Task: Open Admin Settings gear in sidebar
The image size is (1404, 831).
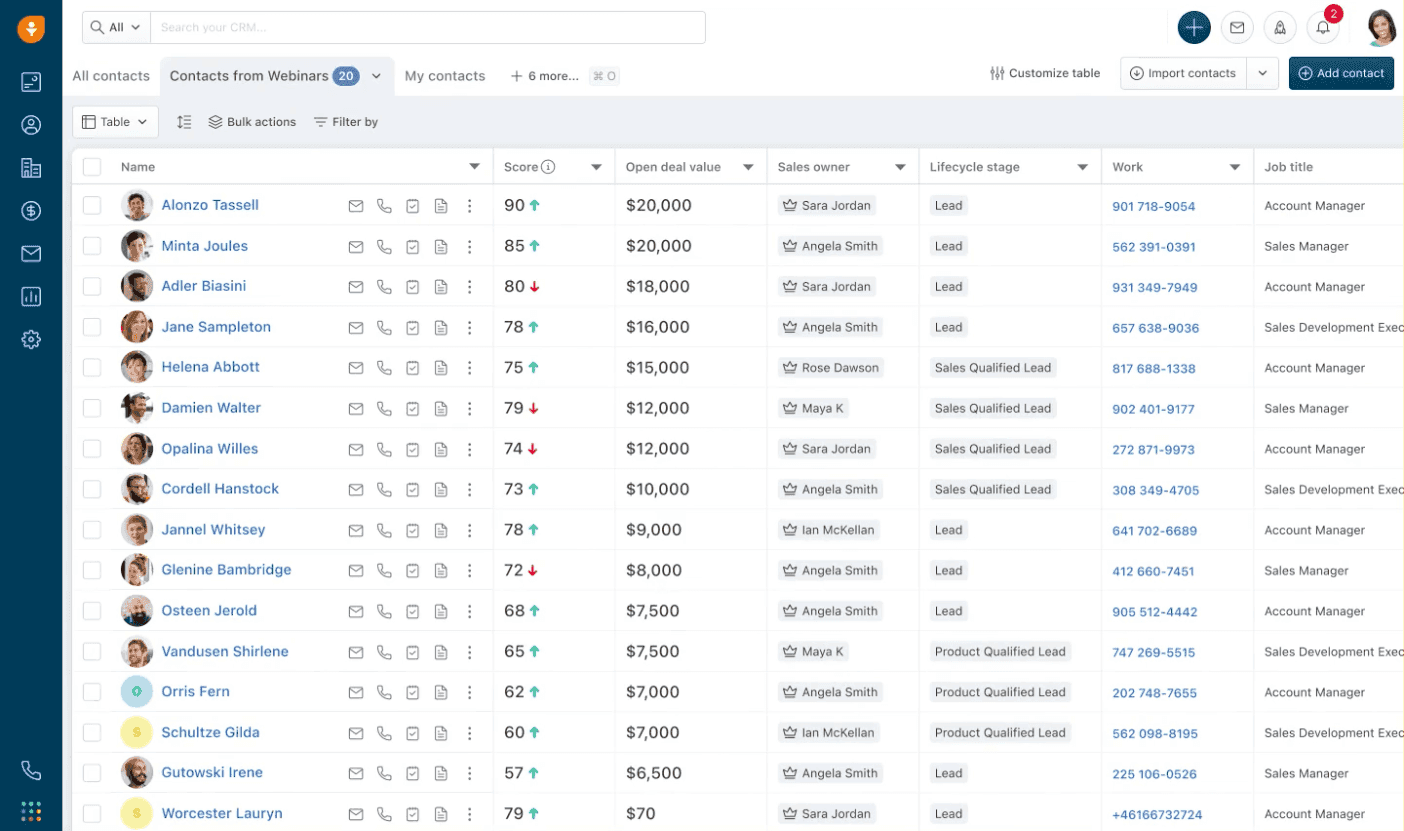Action: tap(31, 340)
